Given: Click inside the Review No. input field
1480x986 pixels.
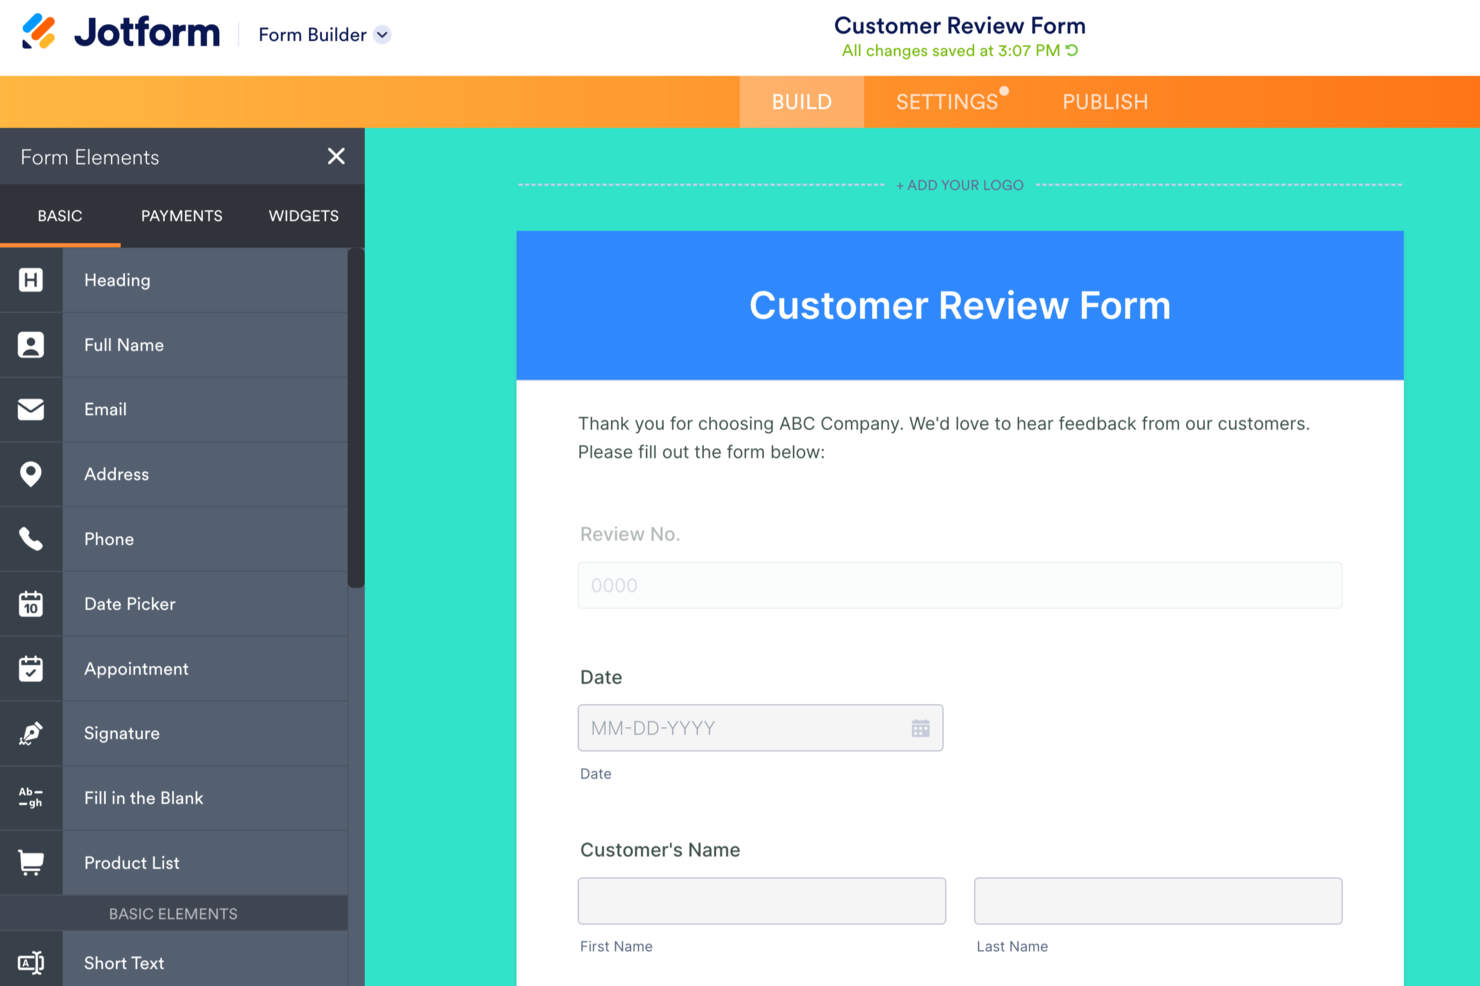Looking at the screenshot, I should [x=959, y=585].
